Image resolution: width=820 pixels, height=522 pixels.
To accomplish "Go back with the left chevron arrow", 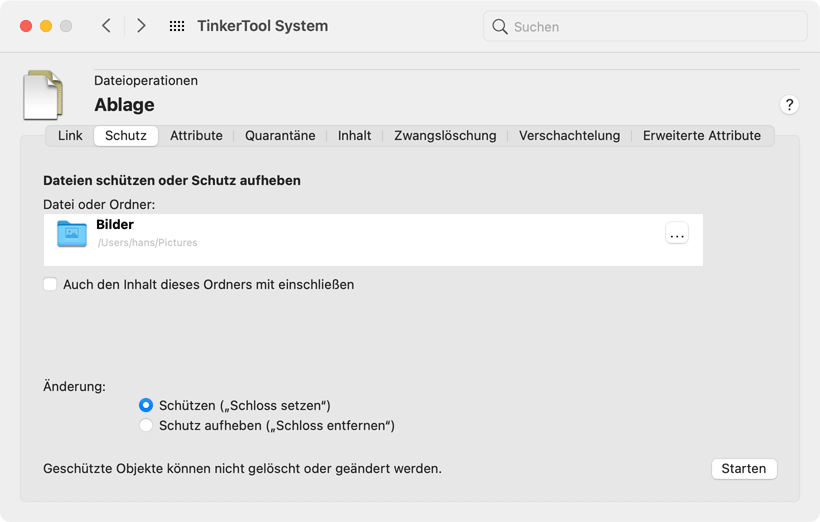I will pos(106,26).
